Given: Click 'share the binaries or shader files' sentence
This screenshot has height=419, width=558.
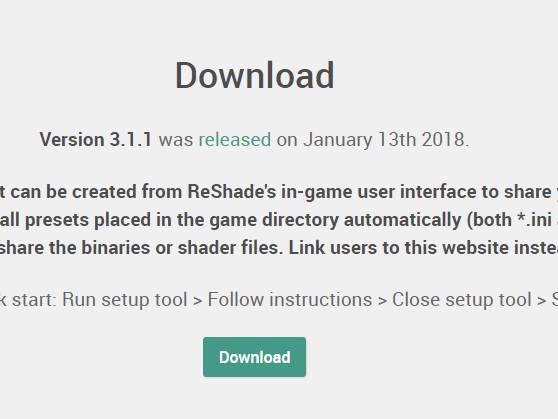Looking at the screenshot, I should pos(141,248).
